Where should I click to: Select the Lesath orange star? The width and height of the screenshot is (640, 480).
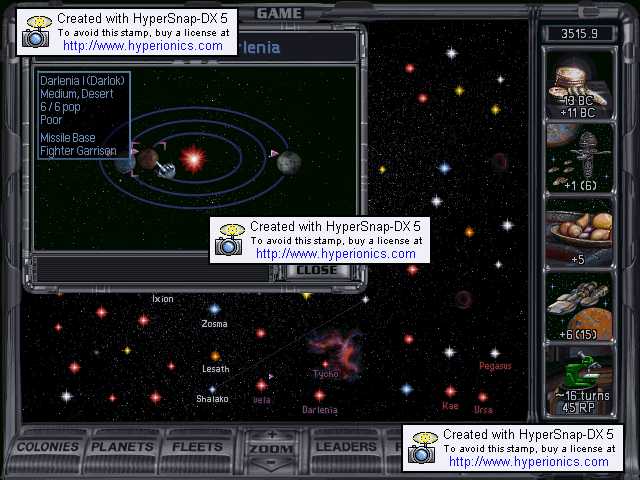pos(216,356)
